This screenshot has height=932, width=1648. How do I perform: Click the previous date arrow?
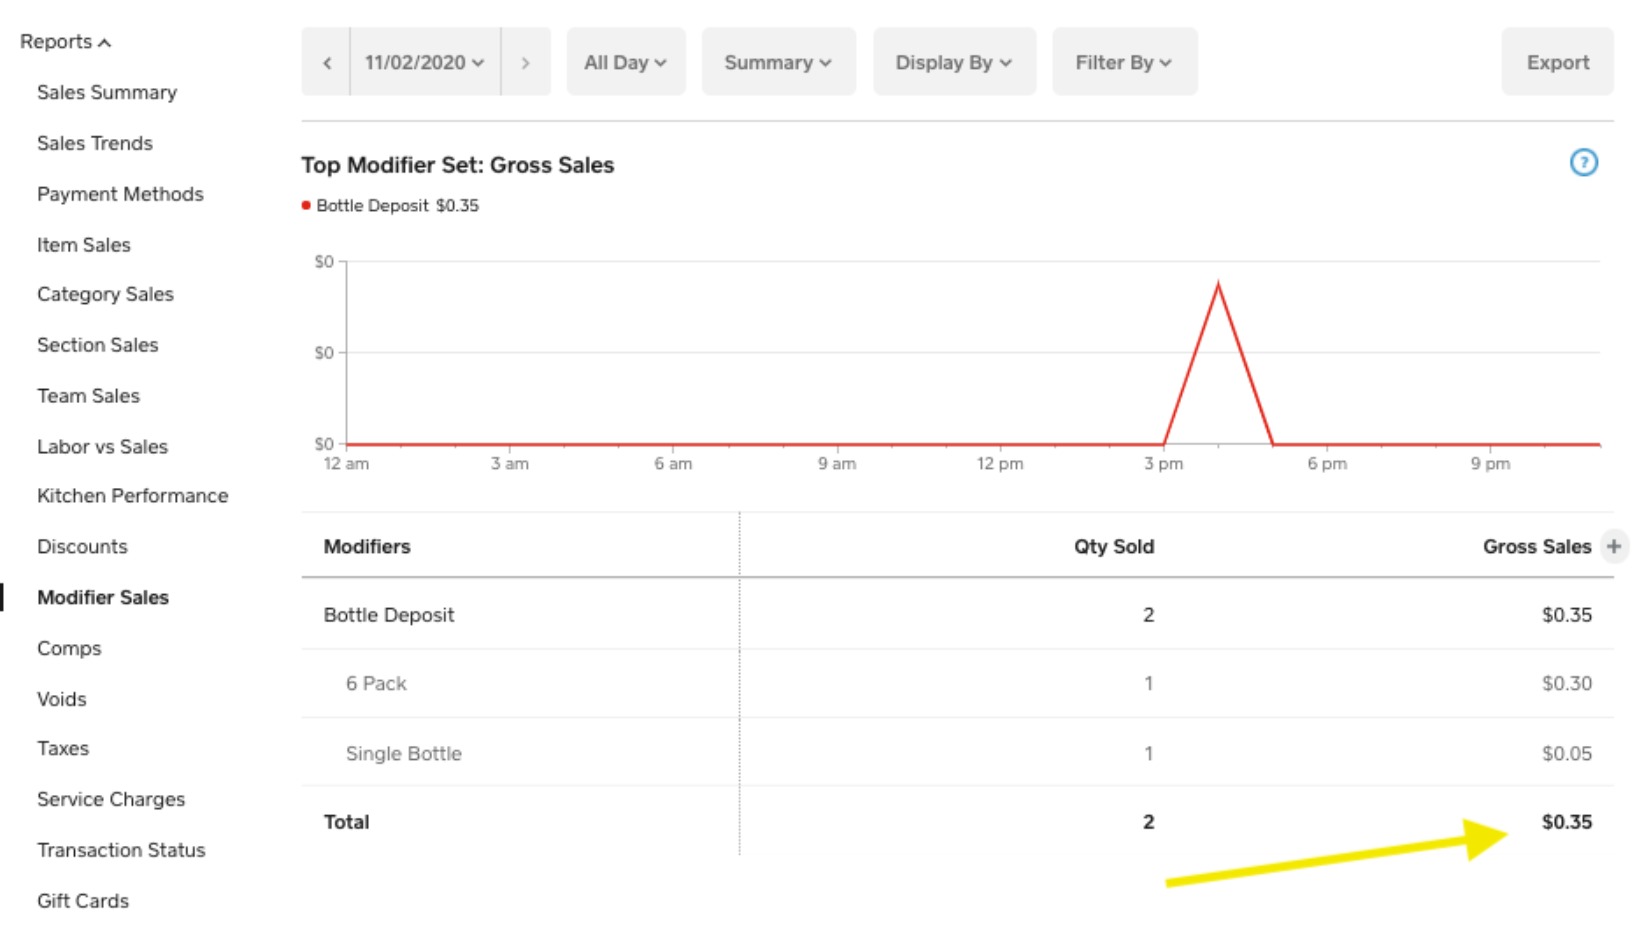pos(327,63)
